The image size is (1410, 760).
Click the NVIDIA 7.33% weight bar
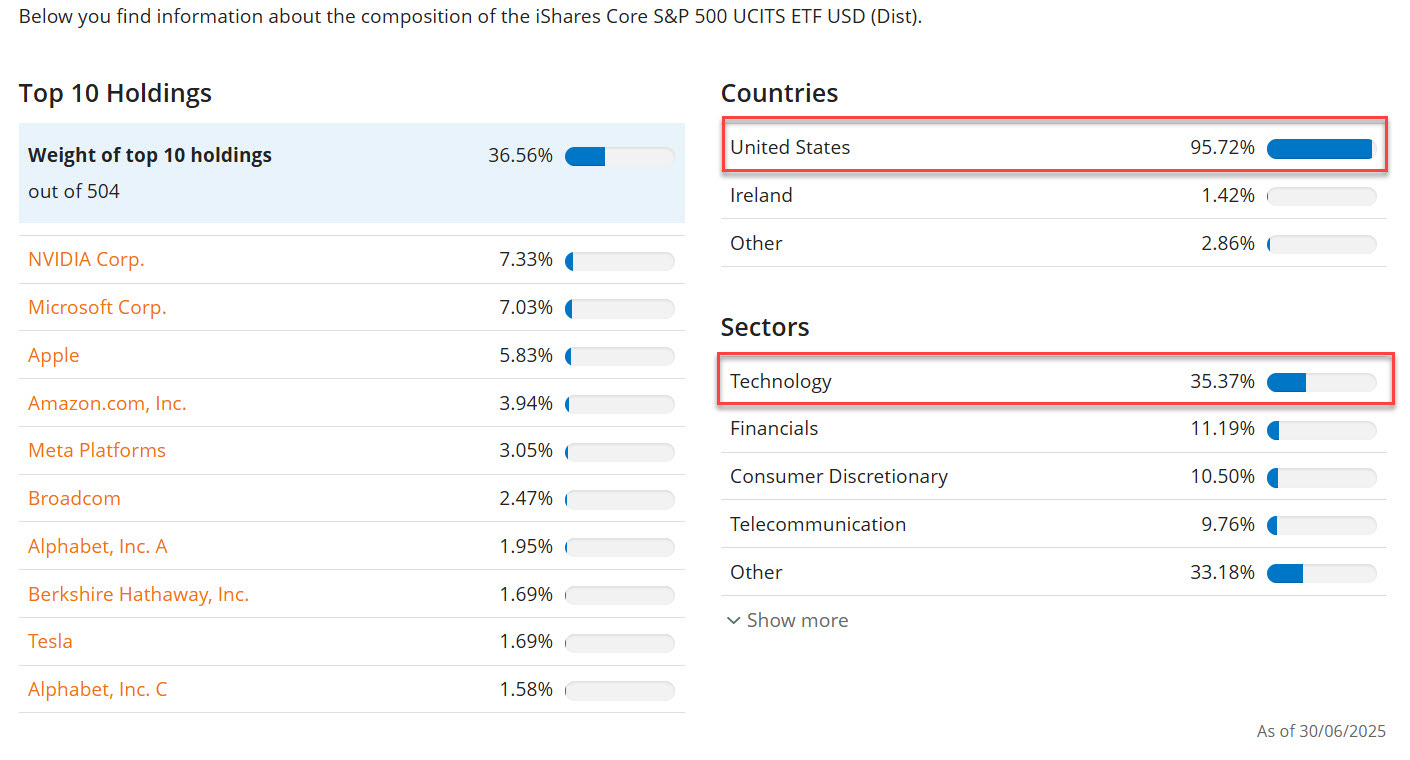620,261
